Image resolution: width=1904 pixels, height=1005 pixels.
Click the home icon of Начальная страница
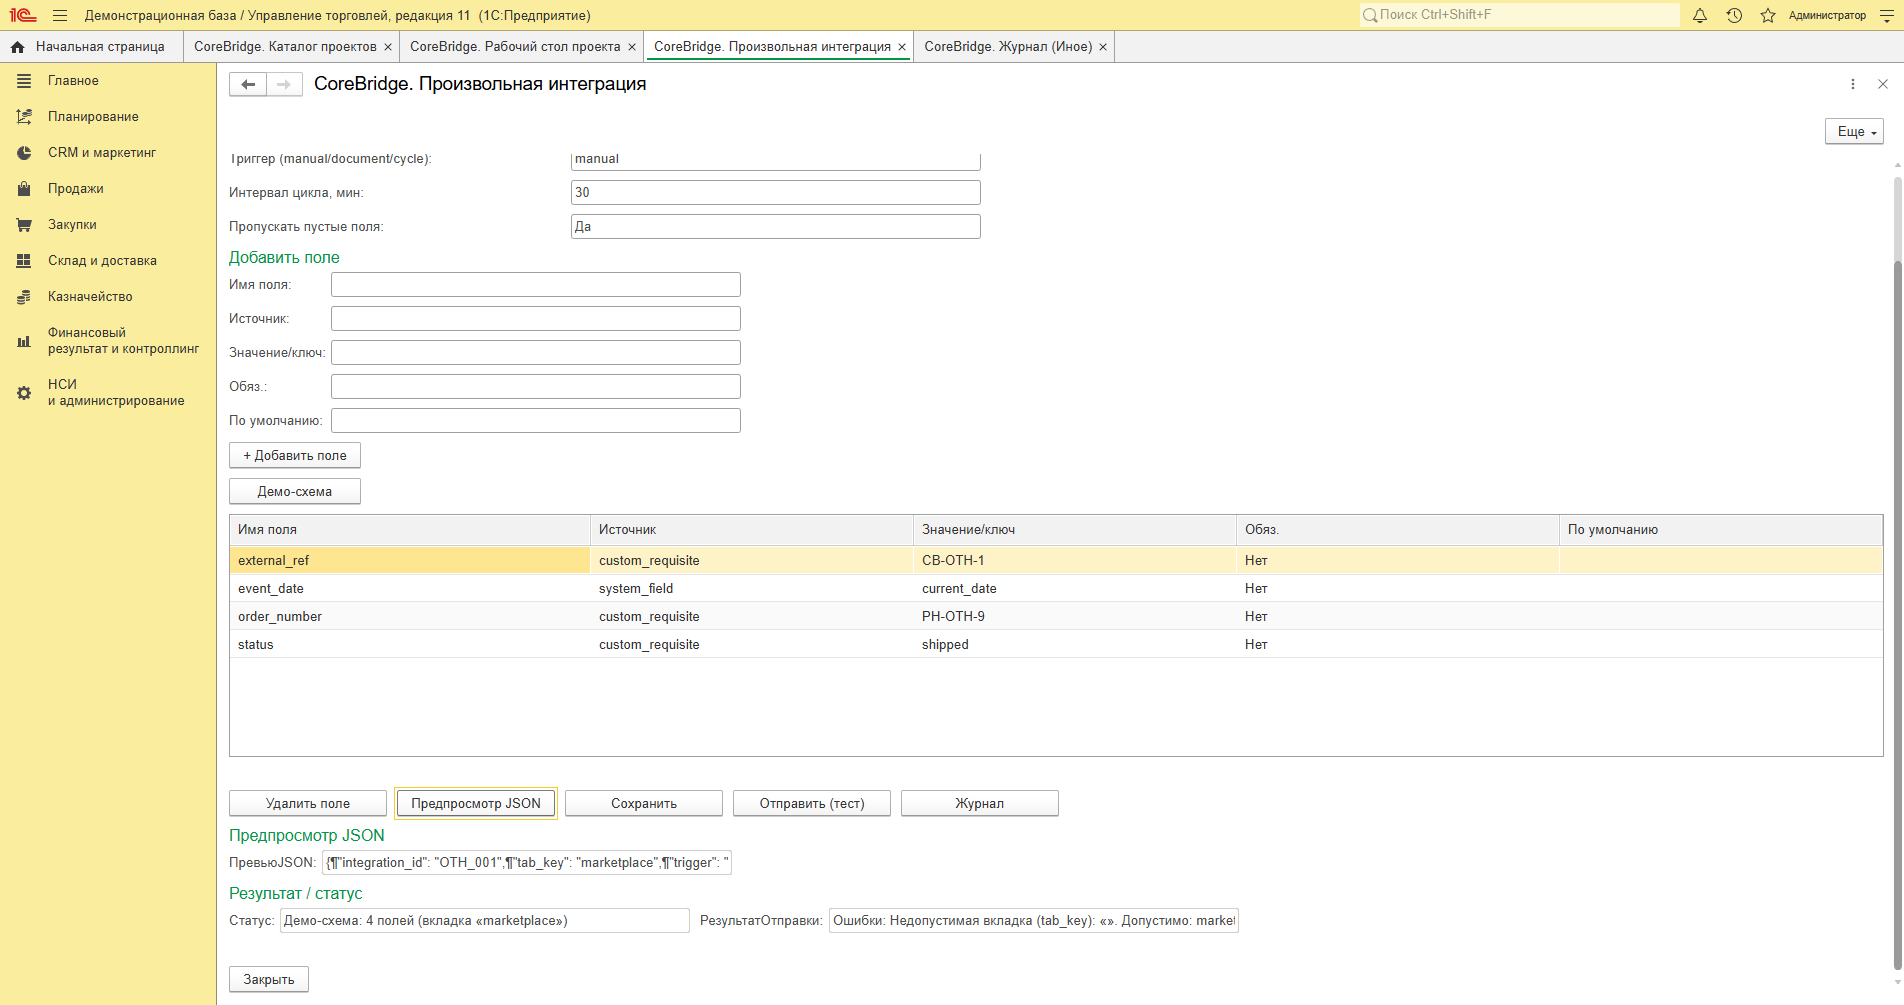coord(17,47)
